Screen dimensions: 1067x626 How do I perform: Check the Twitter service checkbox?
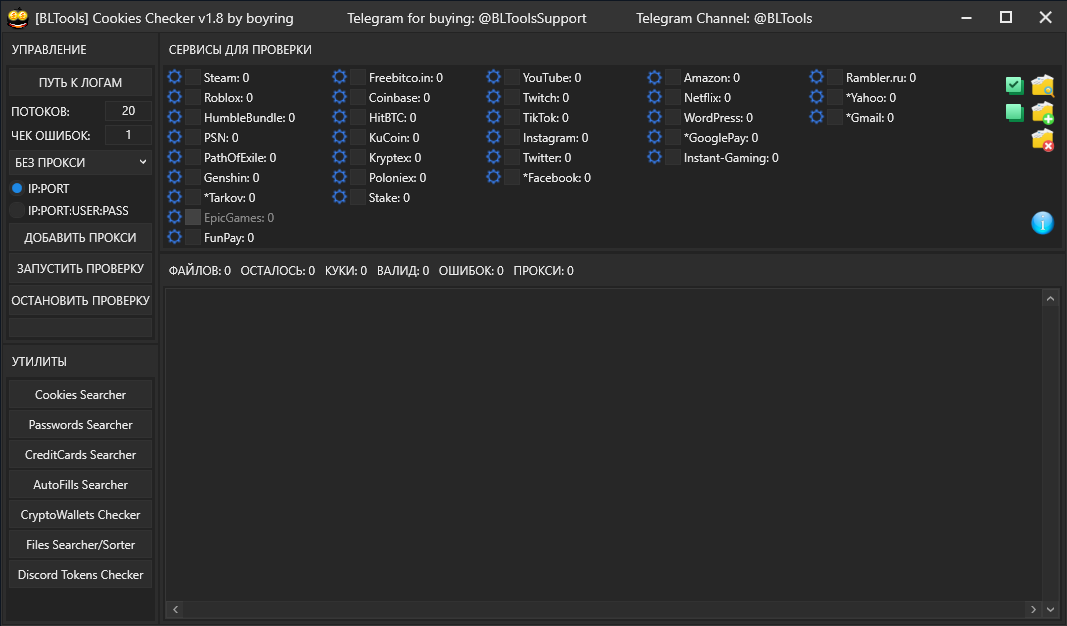click(x=512, y=157)
